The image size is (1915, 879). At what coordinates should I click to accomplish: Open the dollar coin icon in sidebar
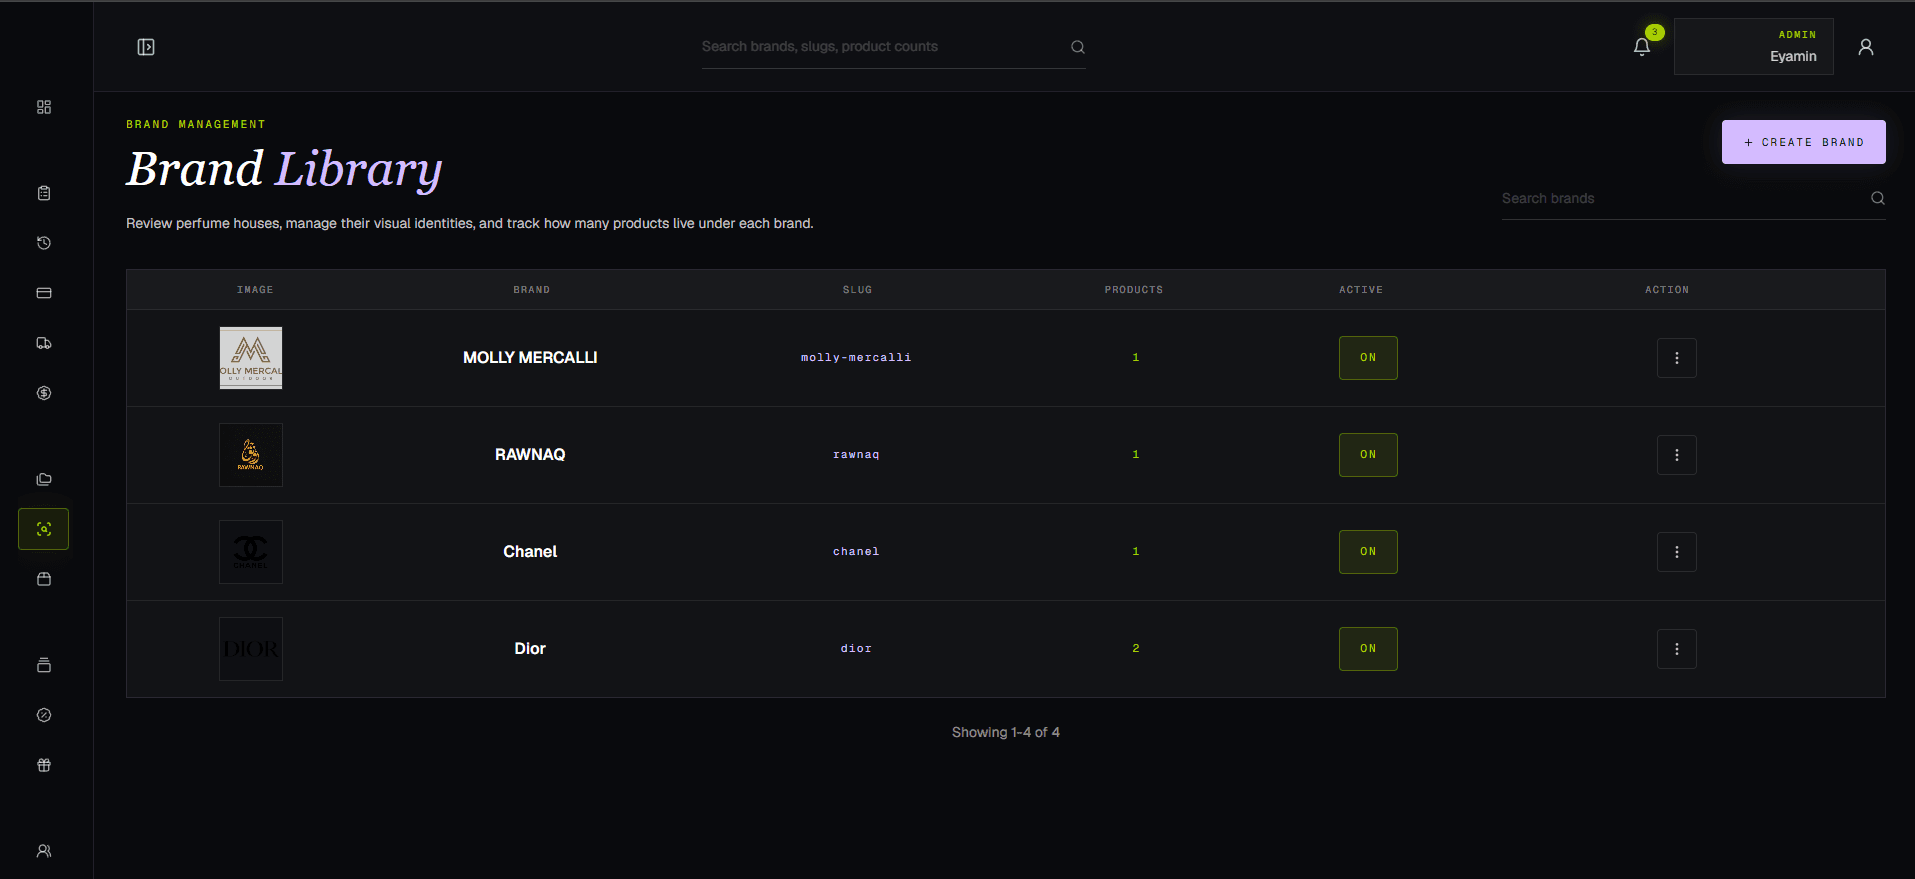click(x=44, y=393)
